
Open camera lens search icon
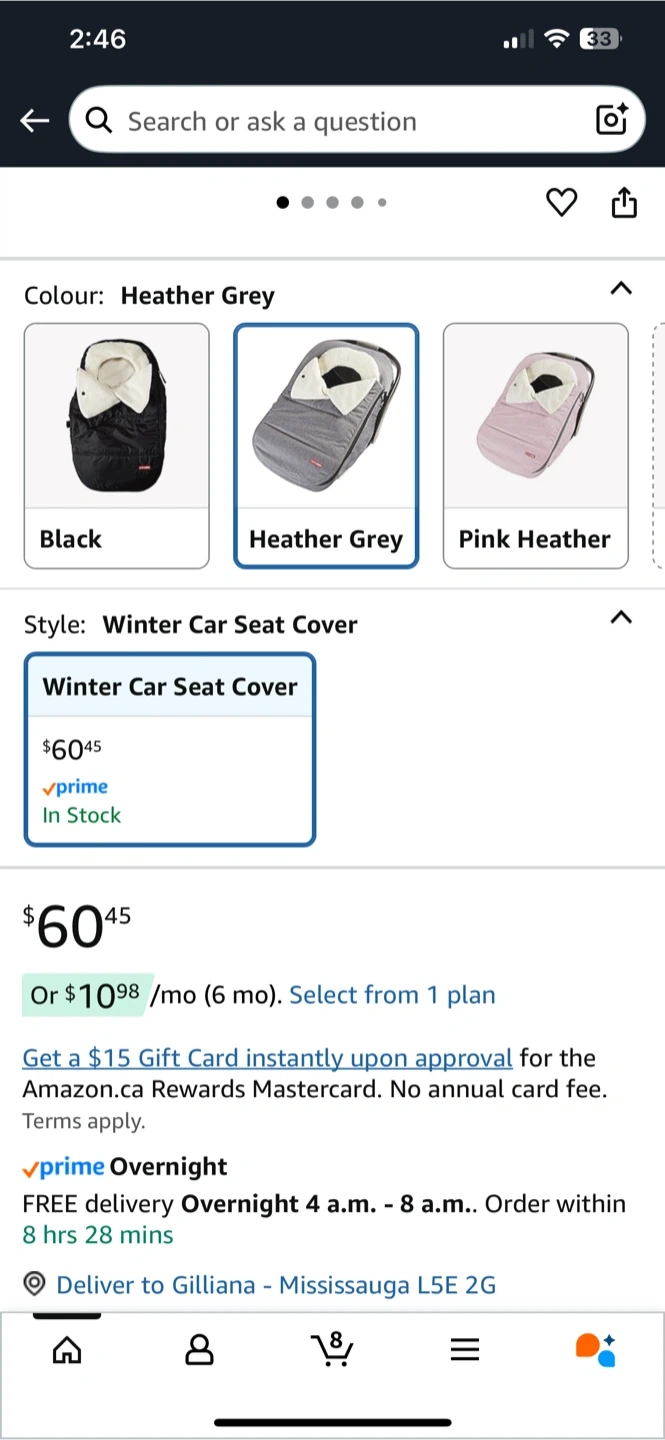[611, 120]
